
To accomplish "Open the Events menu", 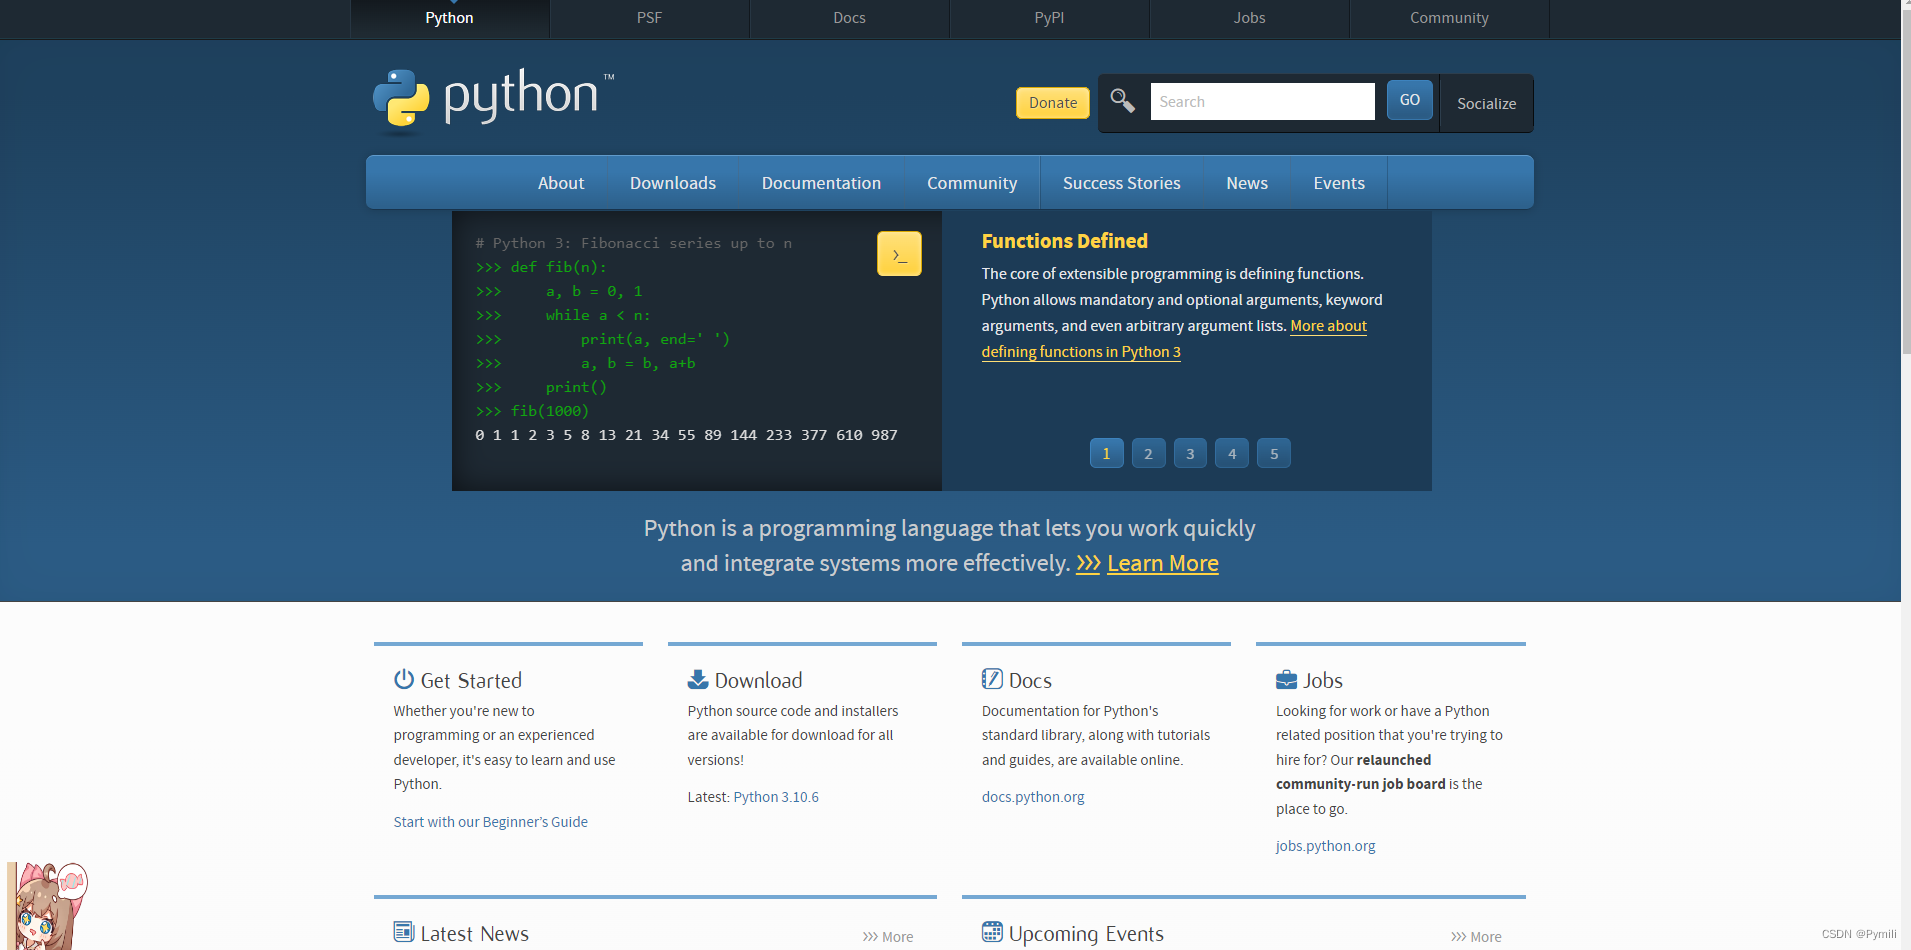I will click(1339, 183).
